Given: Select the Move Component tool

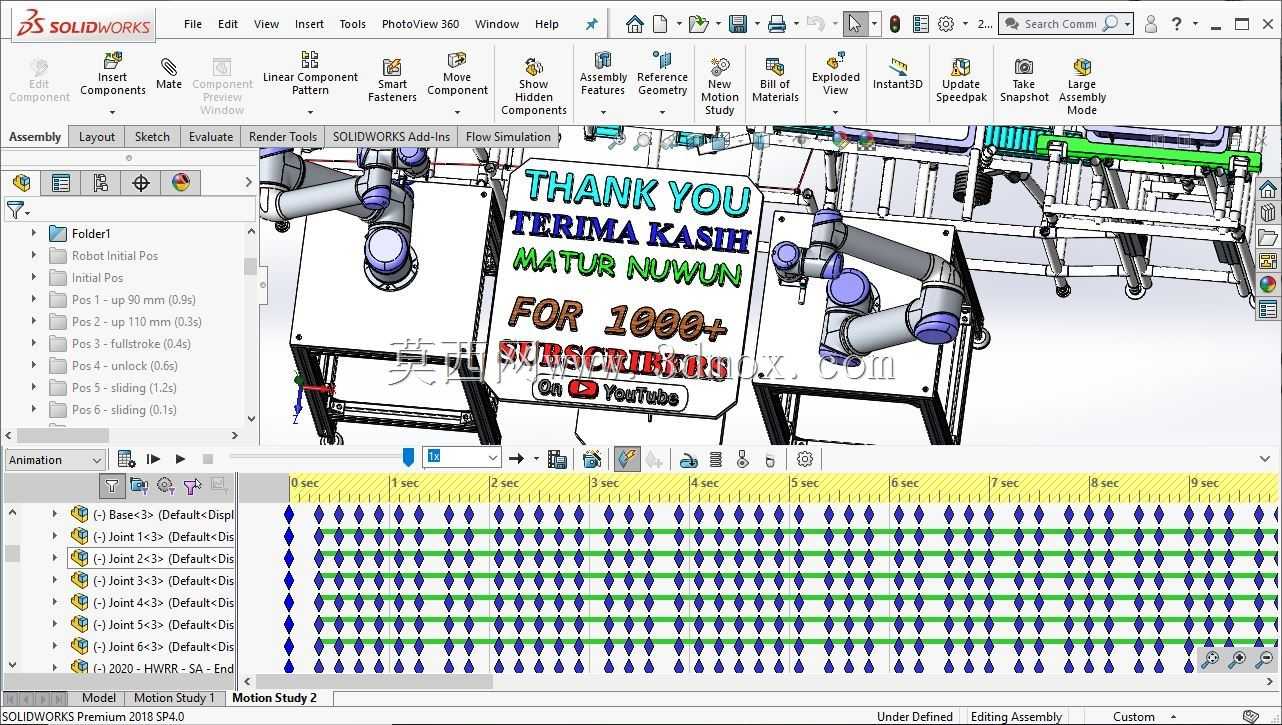Looking at the screenshot, I should click(x=457, y=75).
